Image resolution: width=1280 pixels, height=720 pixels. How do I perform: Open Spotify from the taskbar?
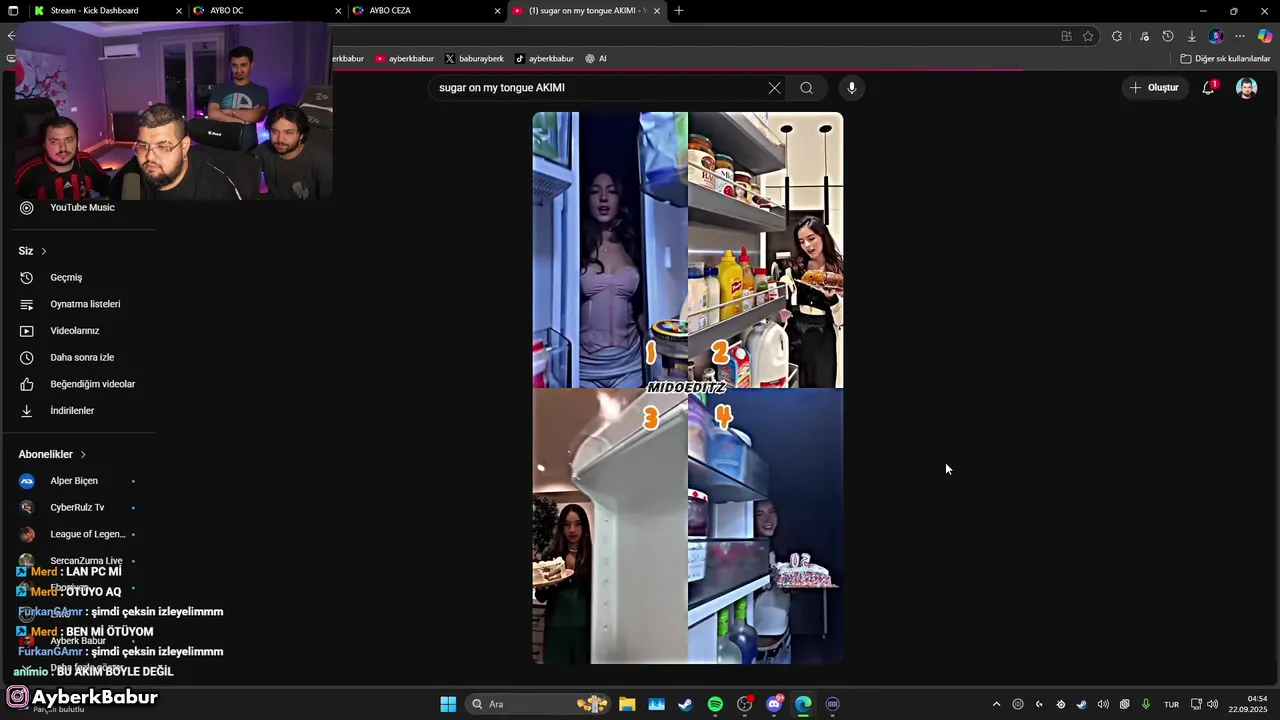coord(715,704)
